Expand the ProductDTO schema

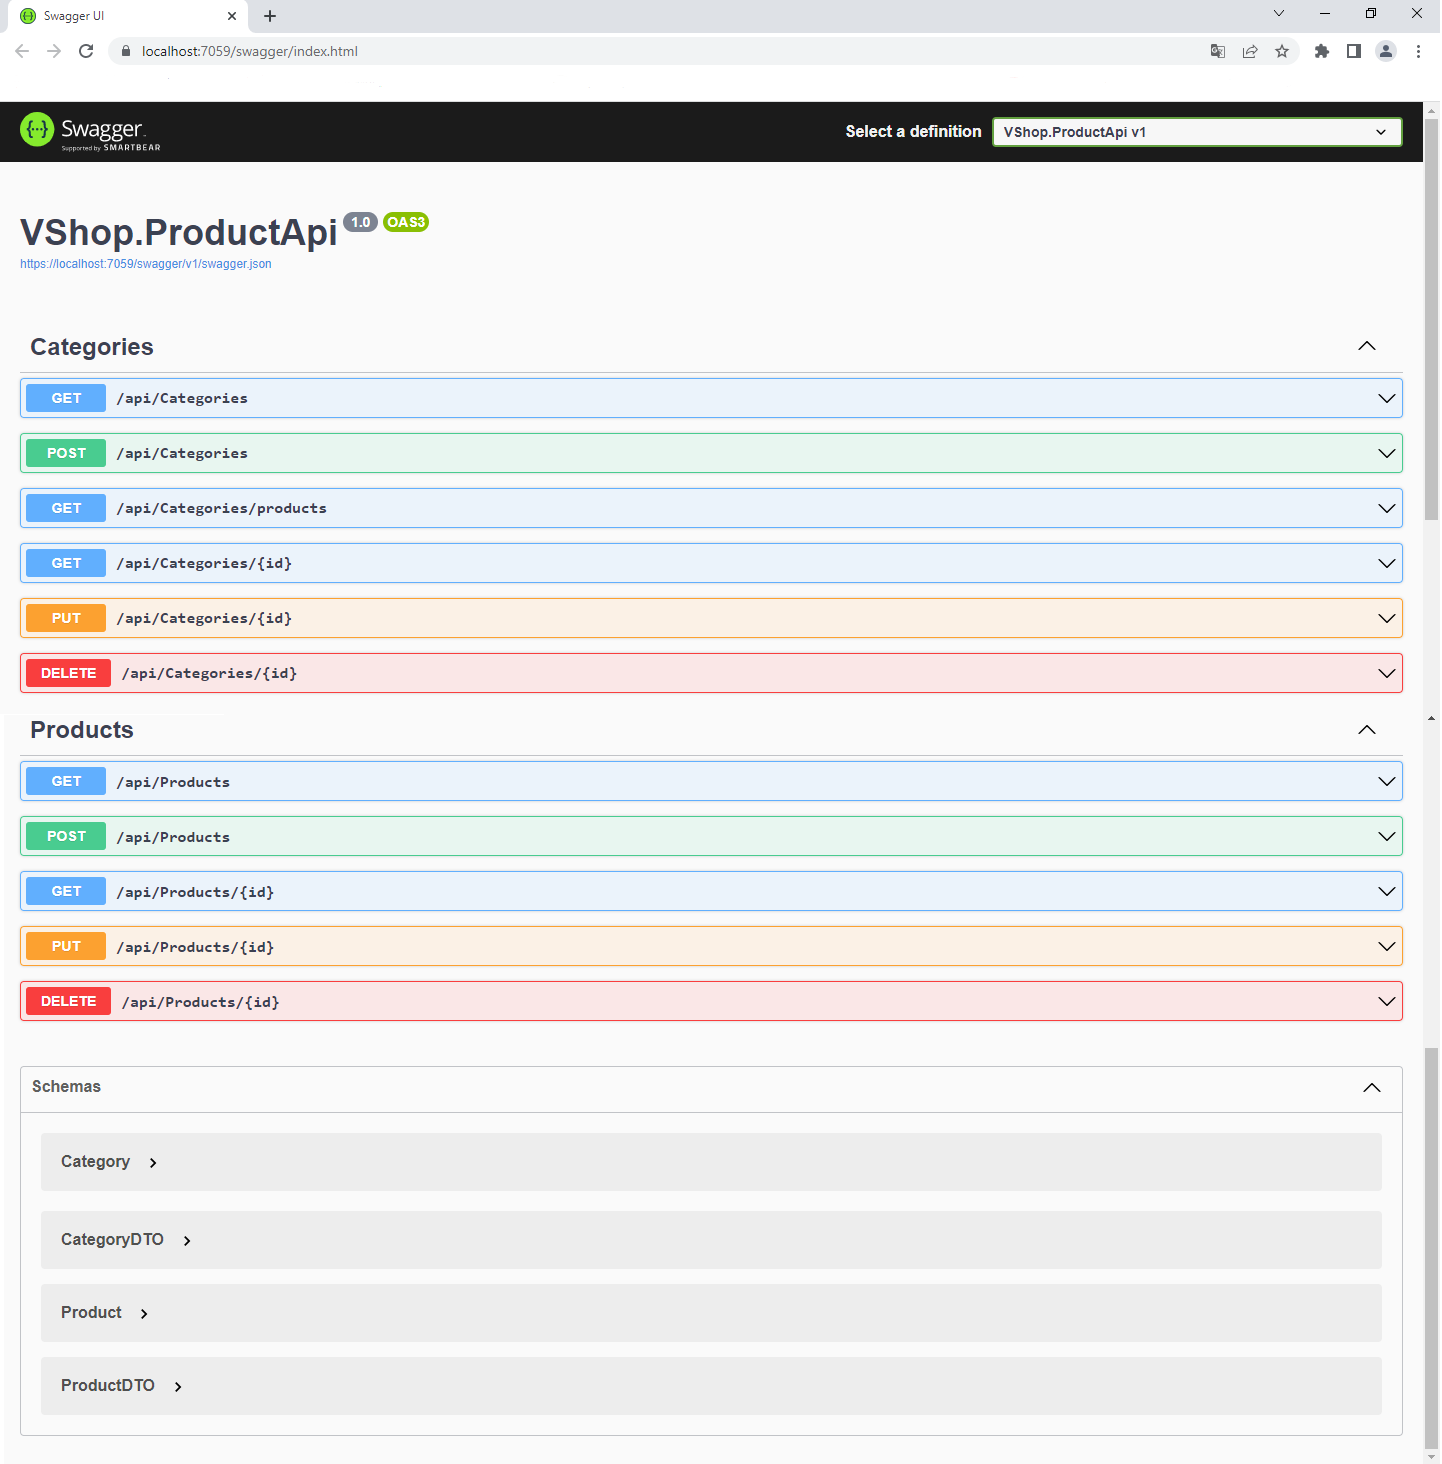click(x=122, y=1386)
